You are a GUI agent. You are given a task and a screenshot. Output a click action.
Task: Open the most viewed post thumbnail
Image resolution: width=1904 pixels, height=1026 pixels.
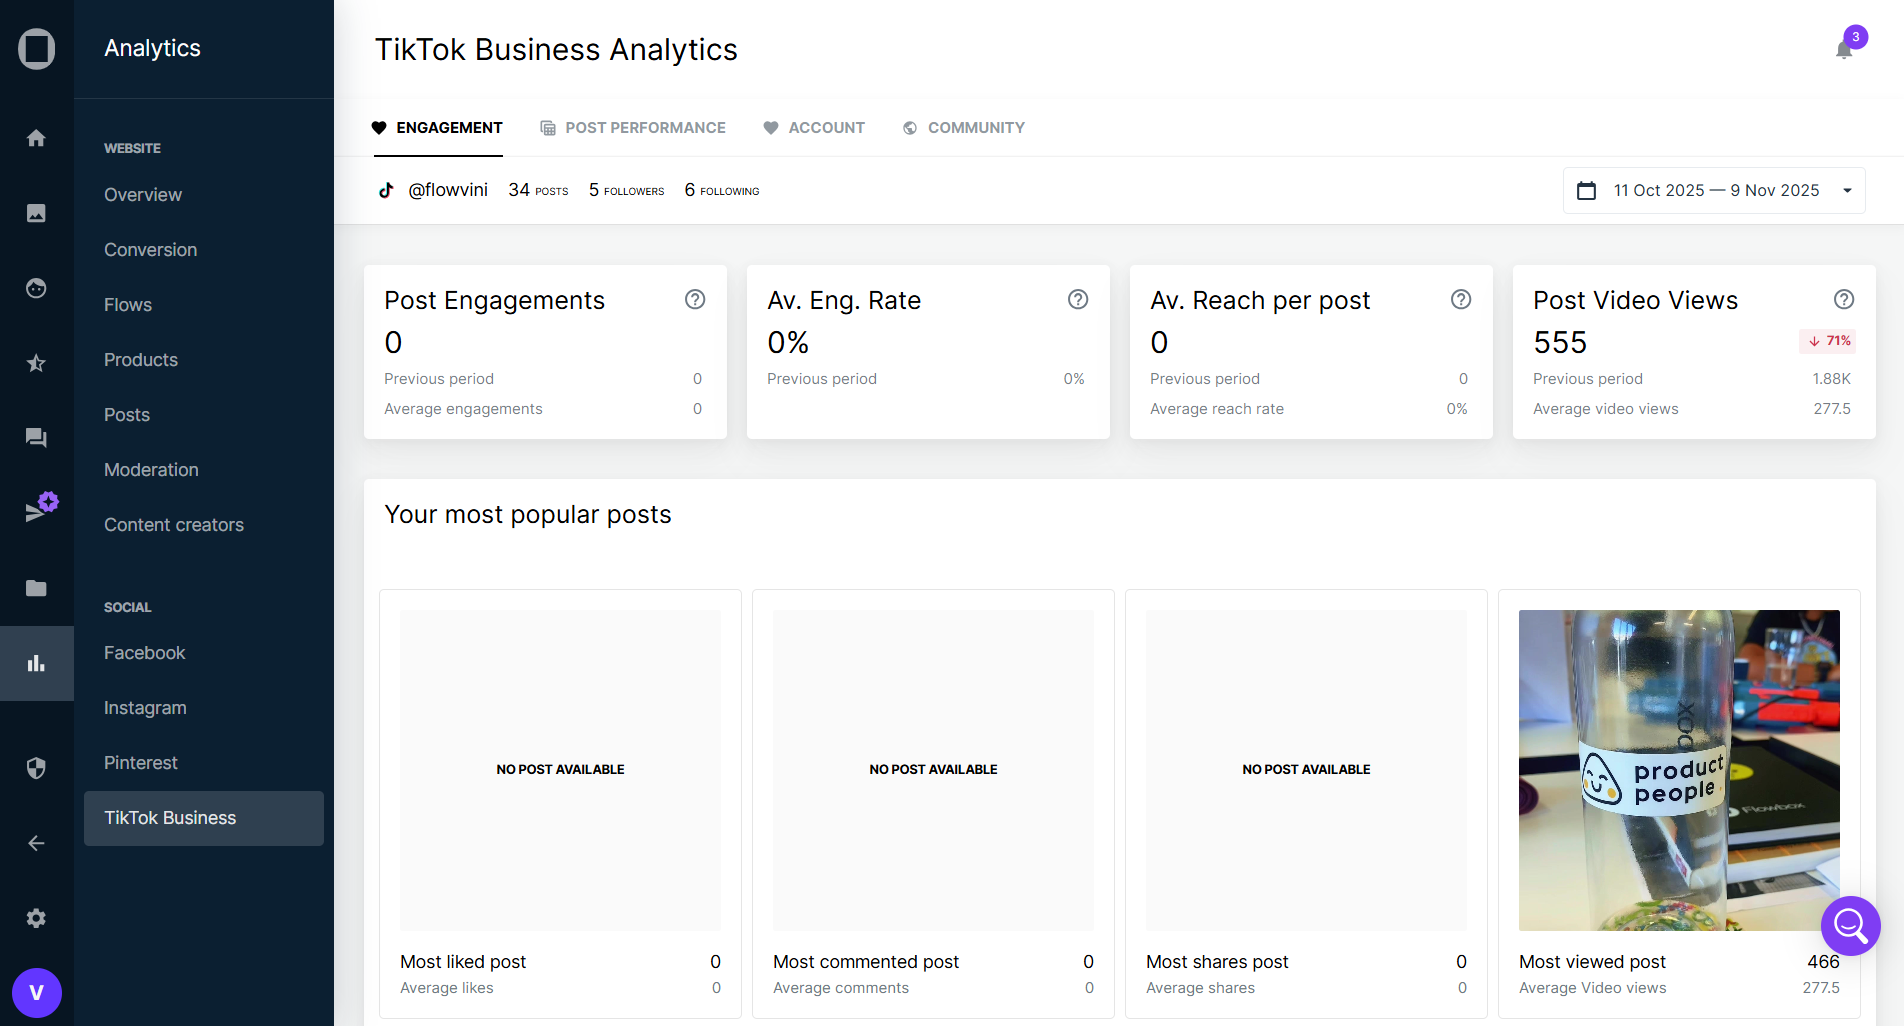point(1679,770)
